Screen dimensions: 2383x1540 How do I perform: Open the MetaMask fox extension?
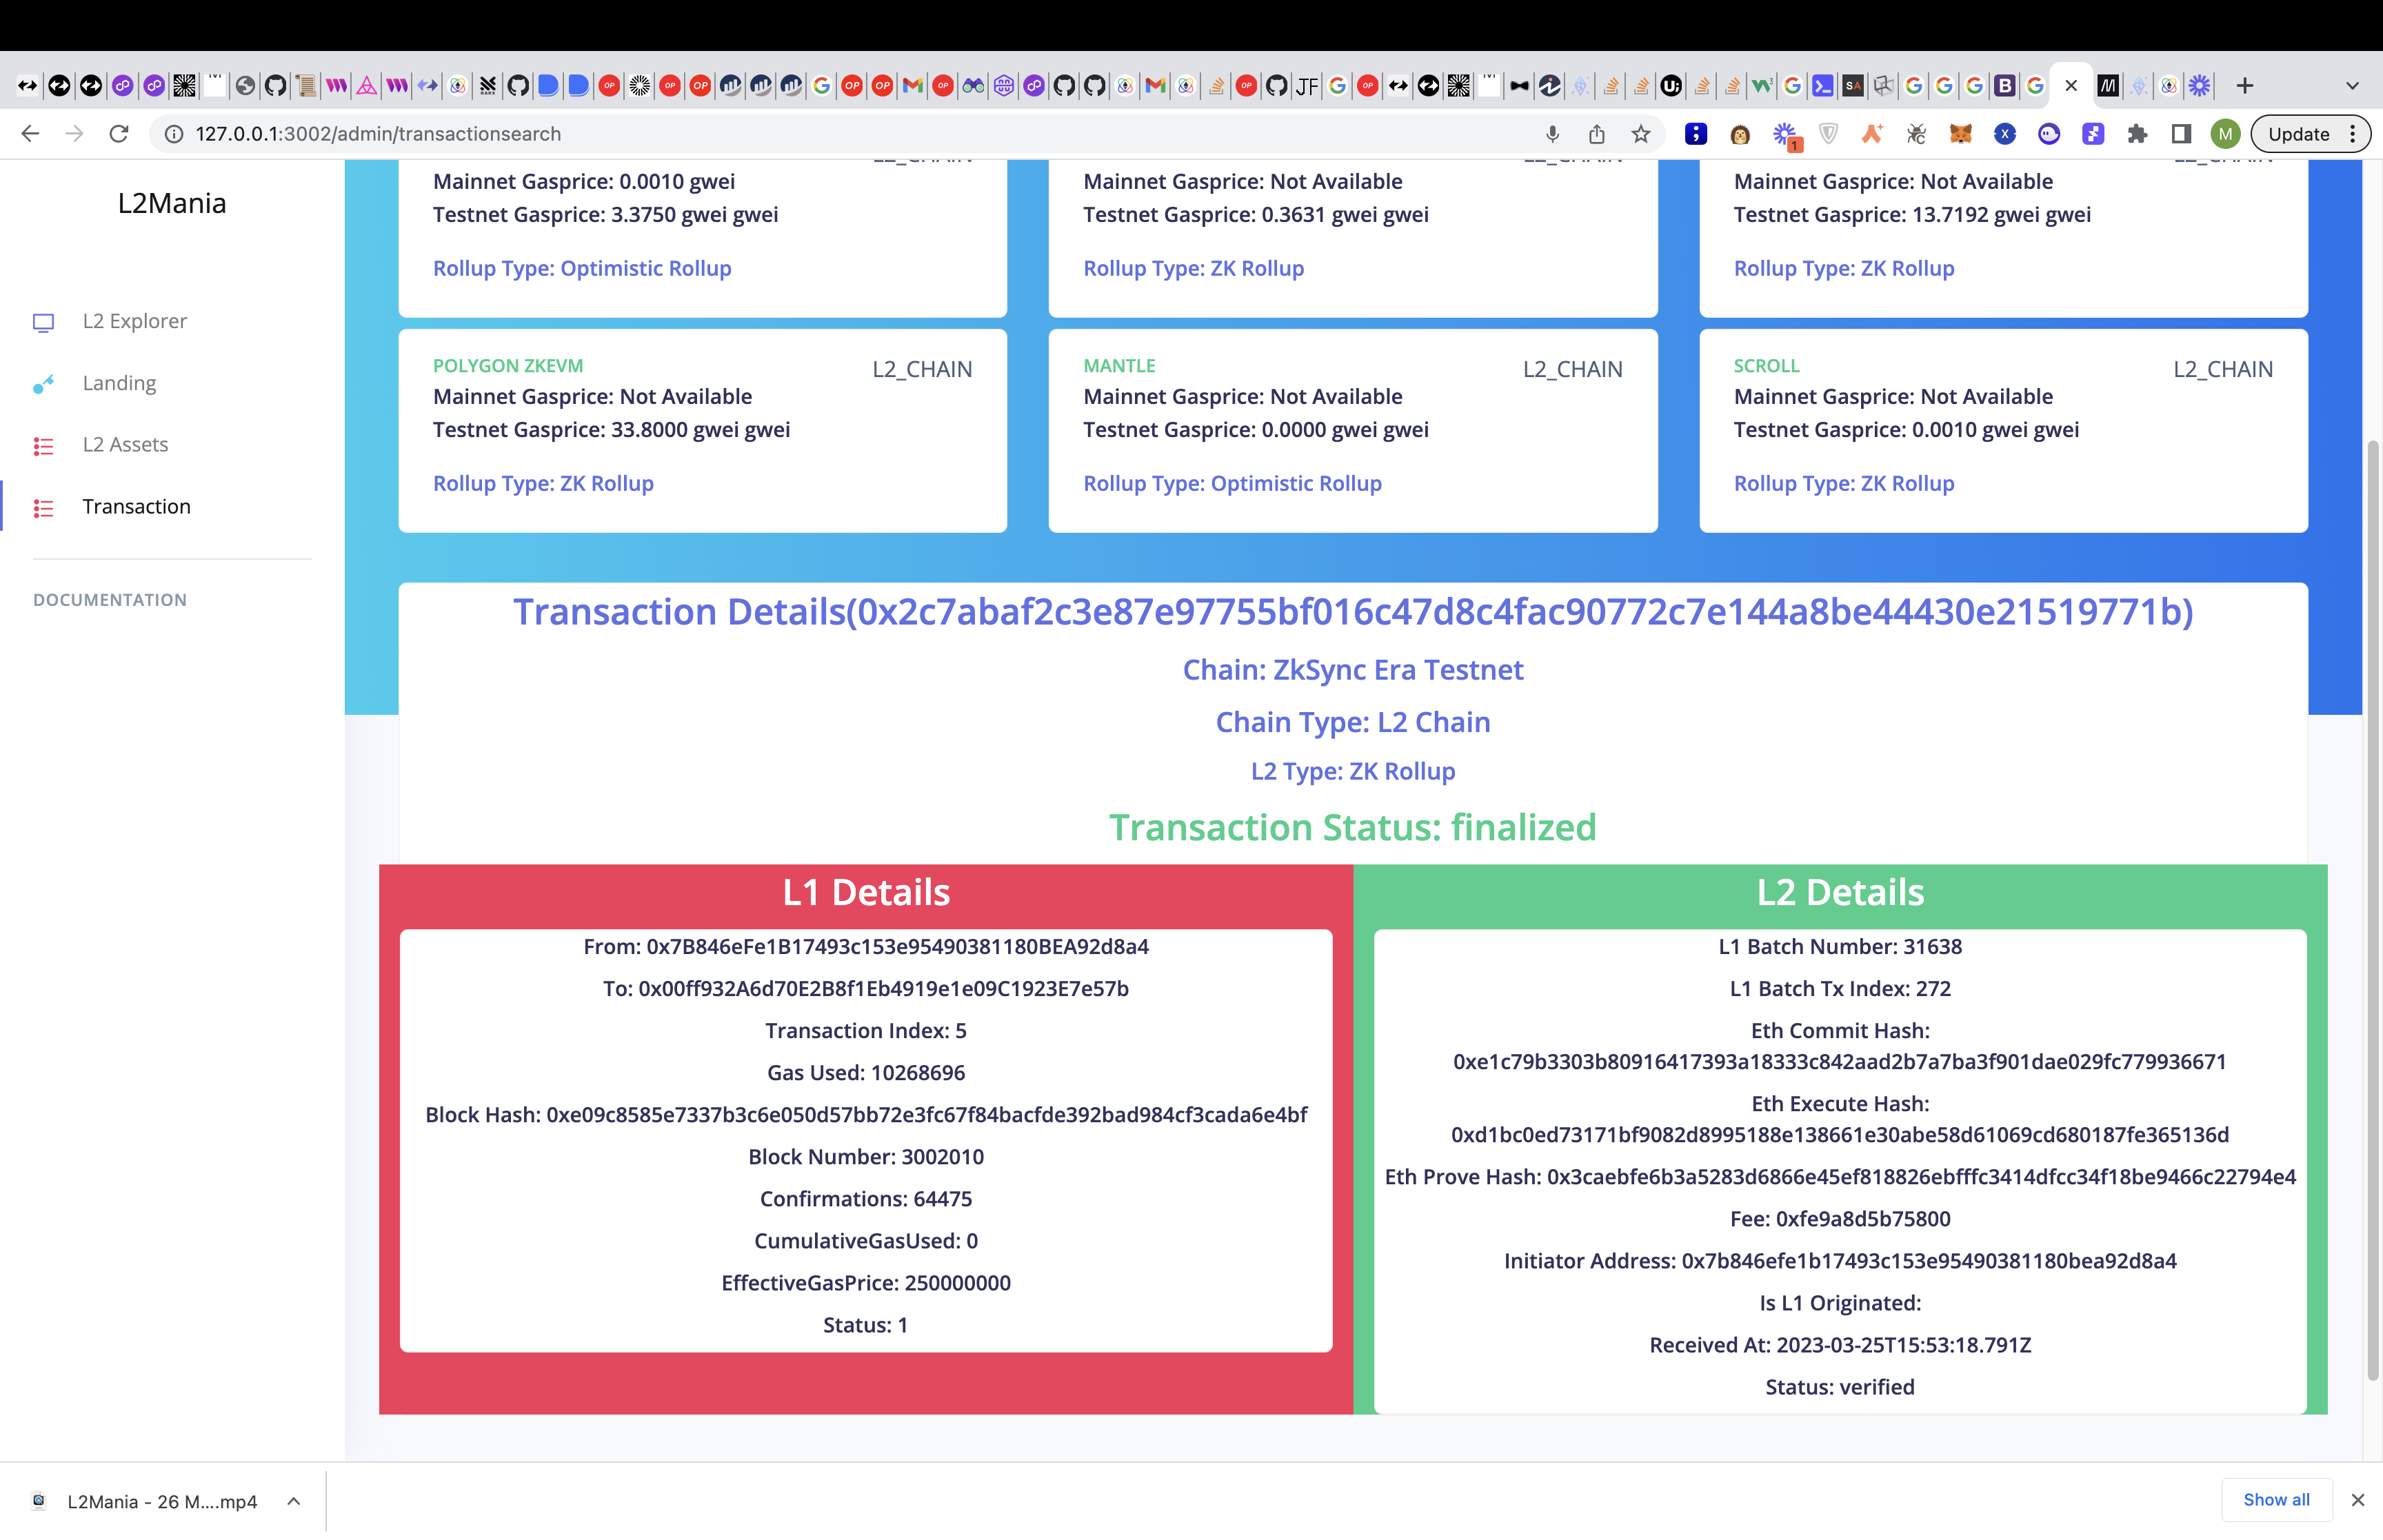[x=1960, y=134]
